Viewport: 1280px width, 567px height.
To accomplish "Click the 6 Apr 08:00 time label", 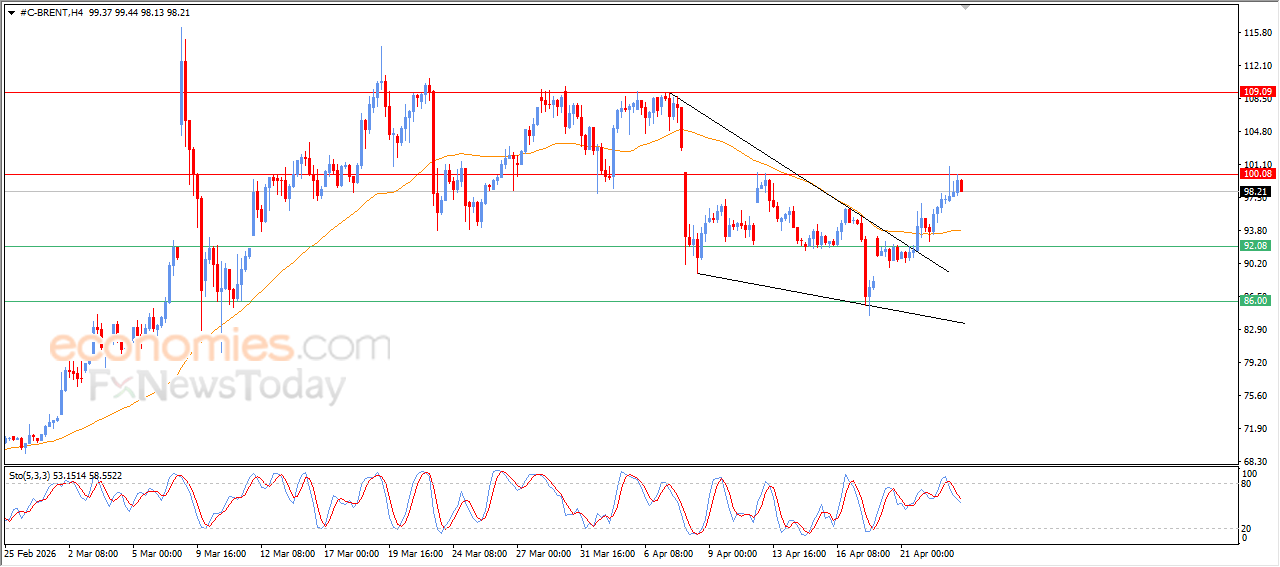I will pyautogui.click(x=670, y=552).
